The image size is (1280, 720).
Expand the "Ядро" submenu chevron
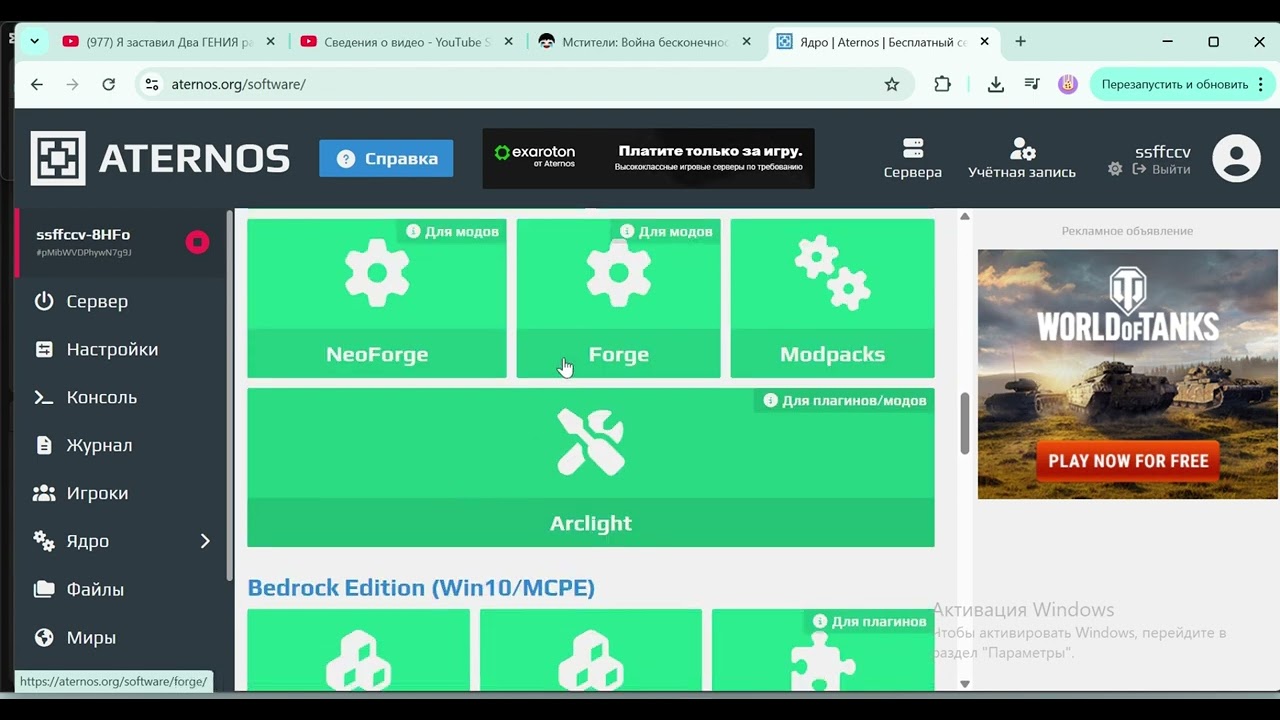(205, 541)
